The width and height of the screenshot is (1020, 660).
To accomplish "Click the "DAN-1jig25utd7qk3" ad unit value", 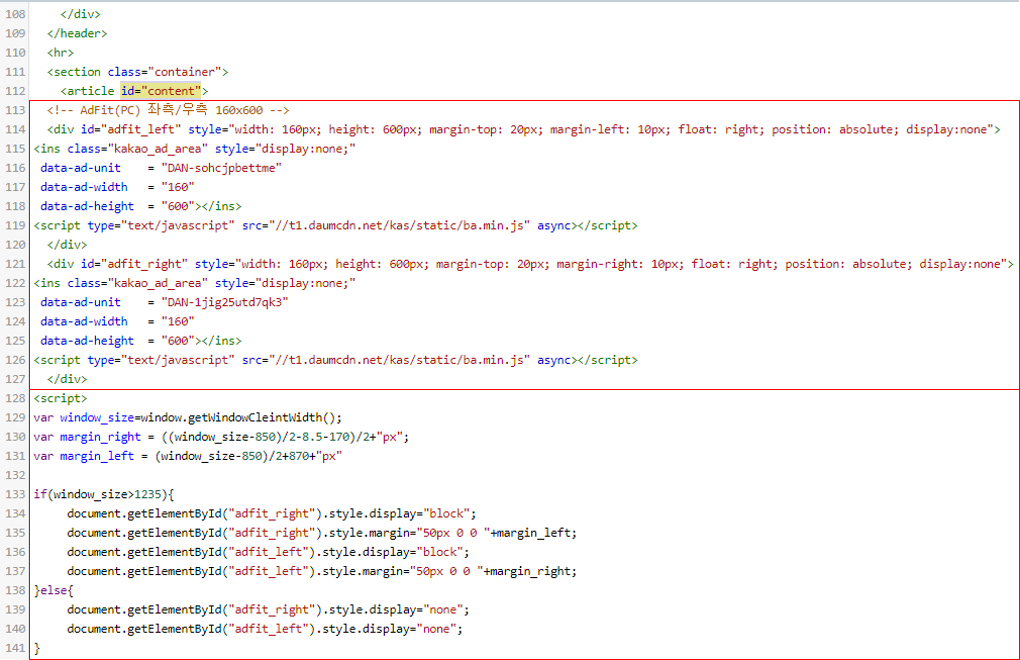I will pos(224,302).
